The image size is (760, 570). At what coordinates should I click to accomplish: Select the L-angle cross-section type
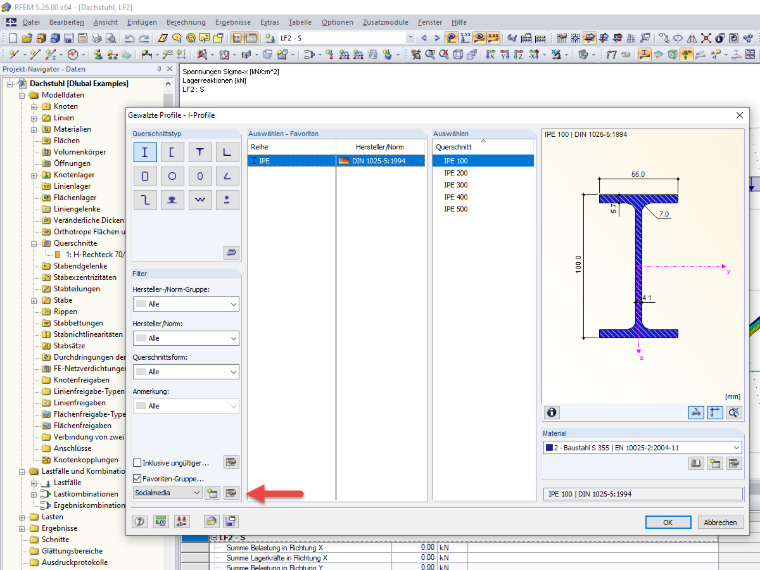coord(227,152)
